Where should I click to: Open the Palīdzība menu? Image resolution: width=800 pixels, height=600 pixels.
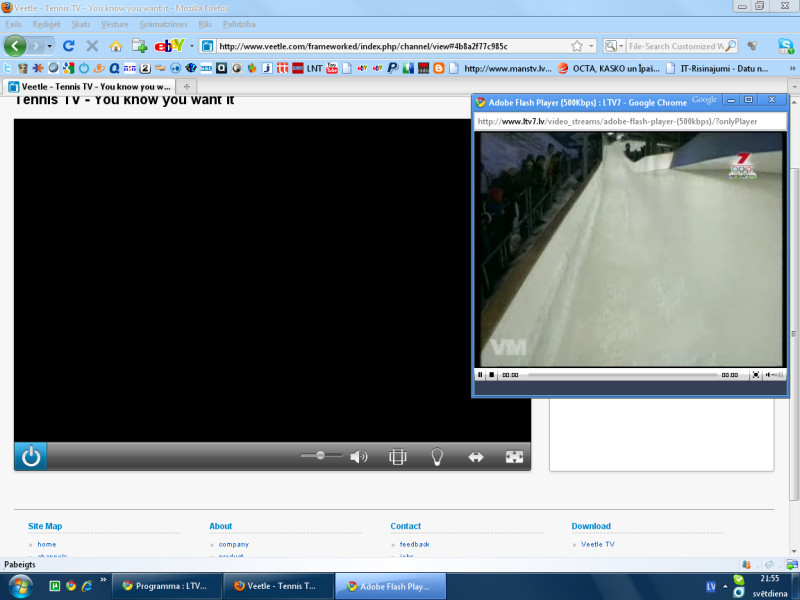coord(239,24)
